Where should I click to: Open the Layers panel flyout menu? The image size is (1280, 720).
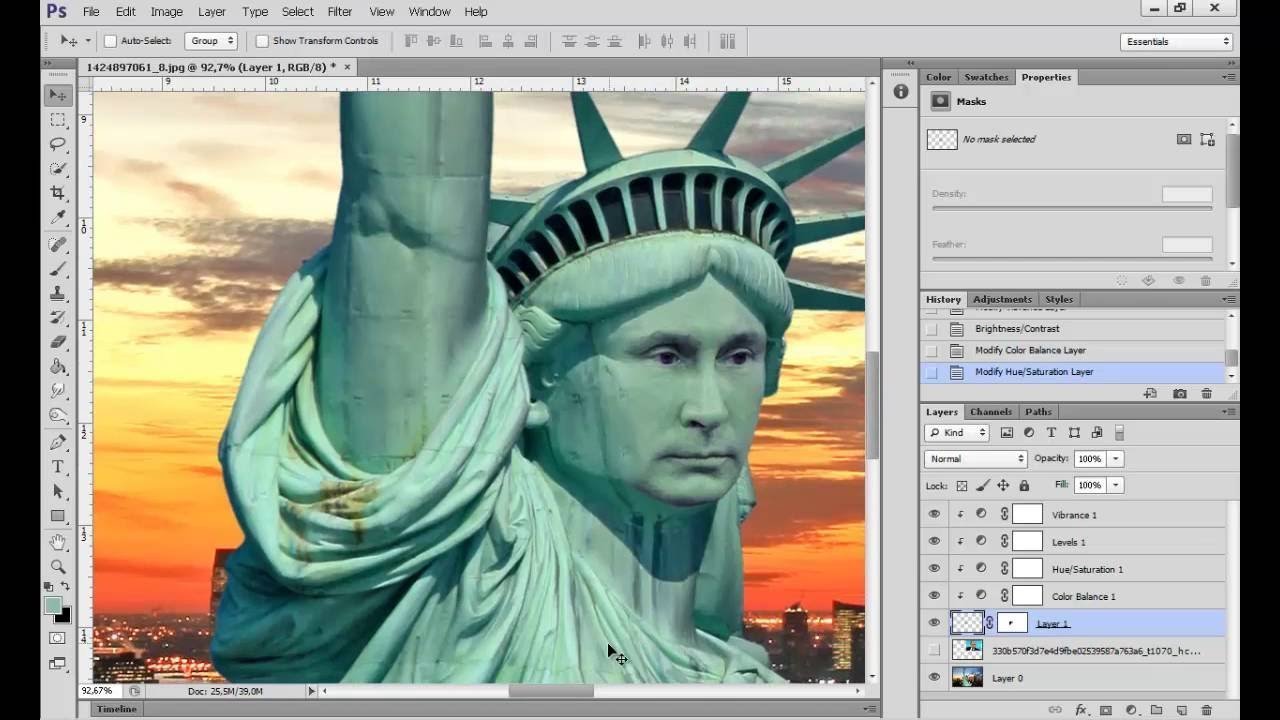(1227, 412)
